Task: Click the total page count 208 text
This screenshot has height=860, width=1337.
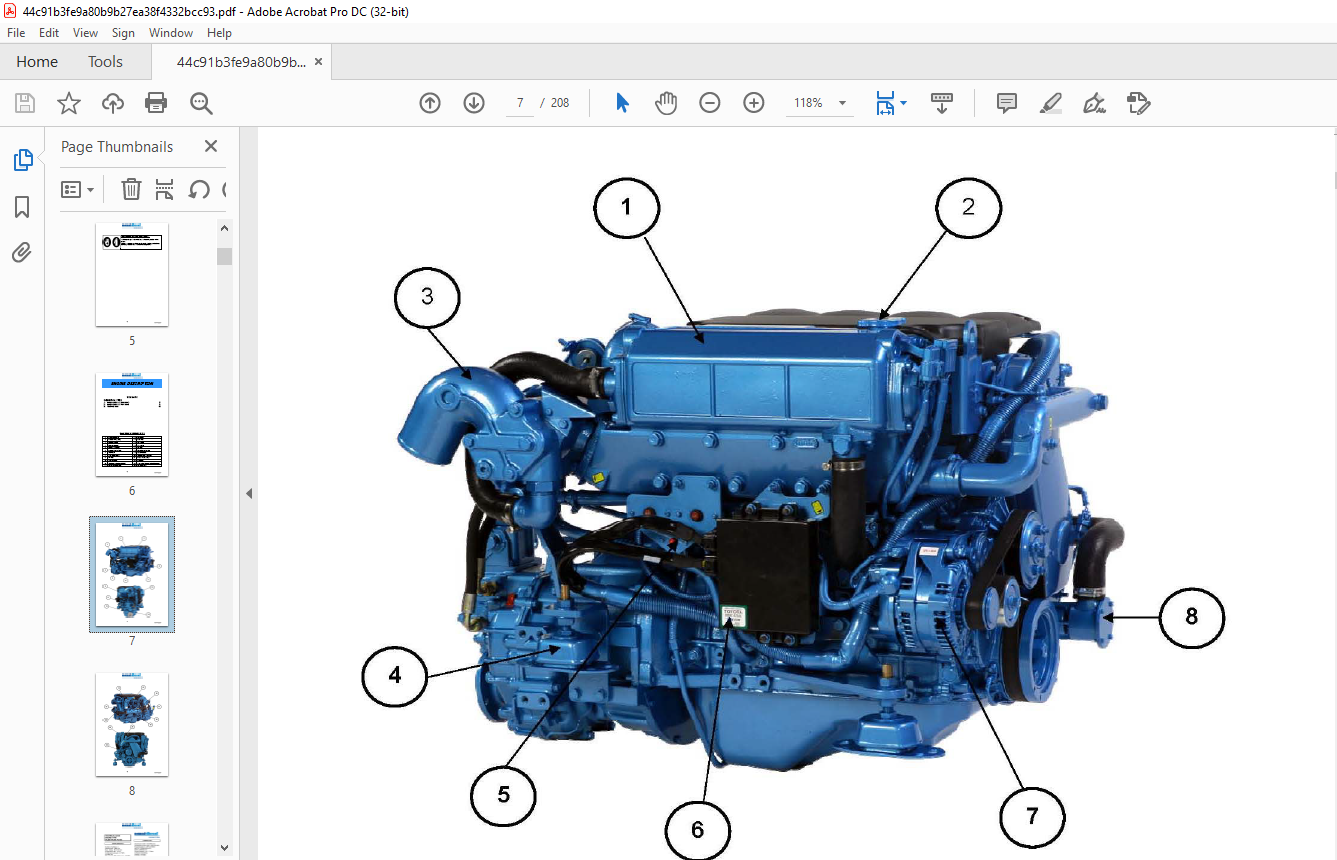Action: (x=560, y=103)
